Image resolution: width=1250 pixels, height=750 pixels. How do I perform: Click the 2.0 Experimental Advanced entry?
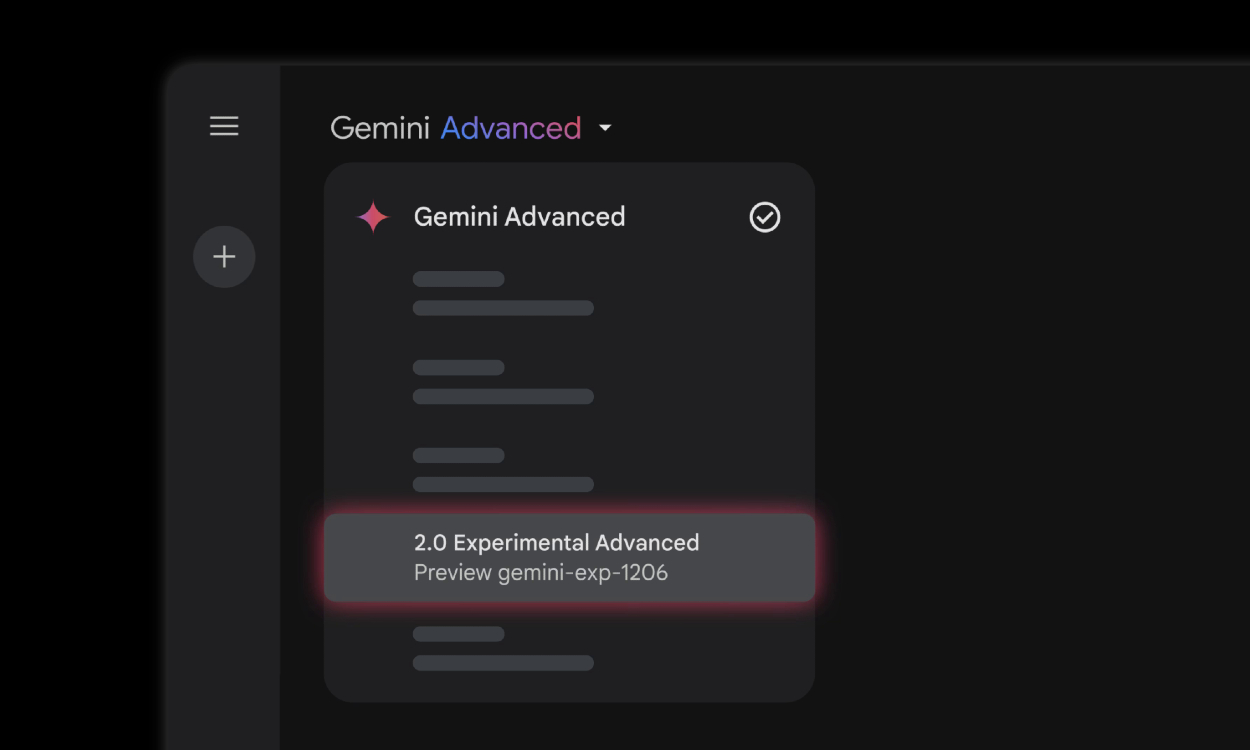pyautogui.click(x=557, y=542)
